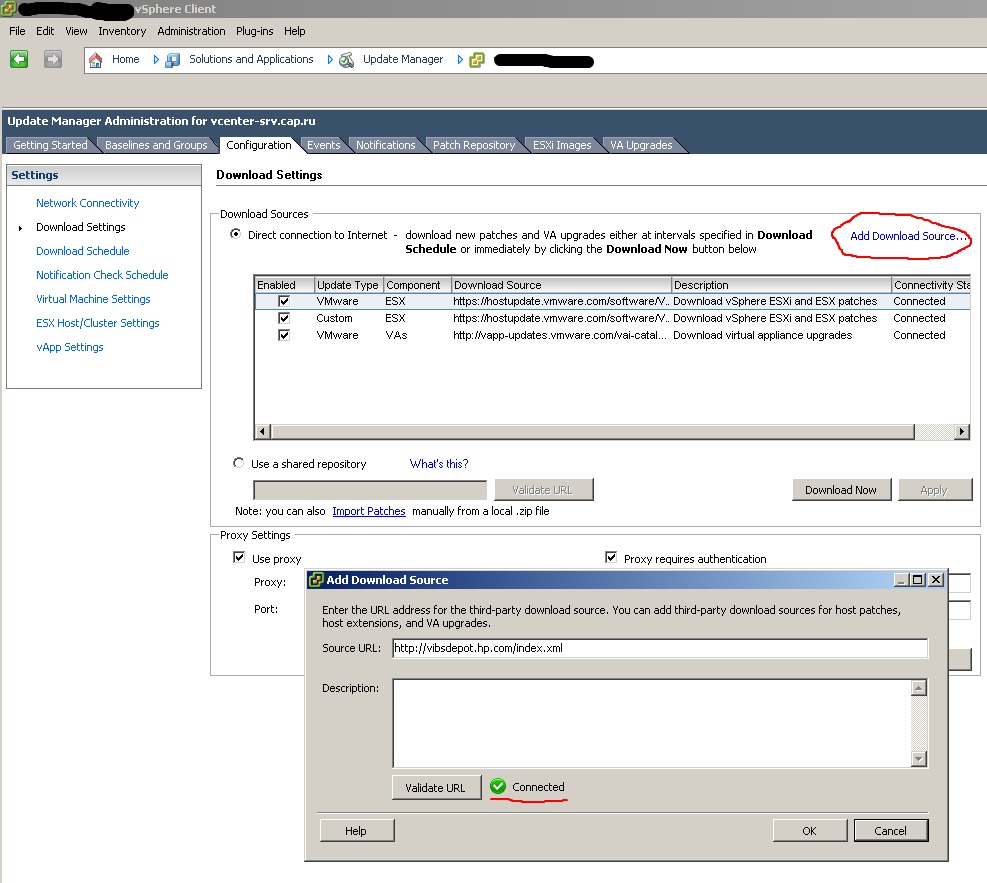
Task: Click the Add Download Source dialog title icon
Action: click(317, 580)
